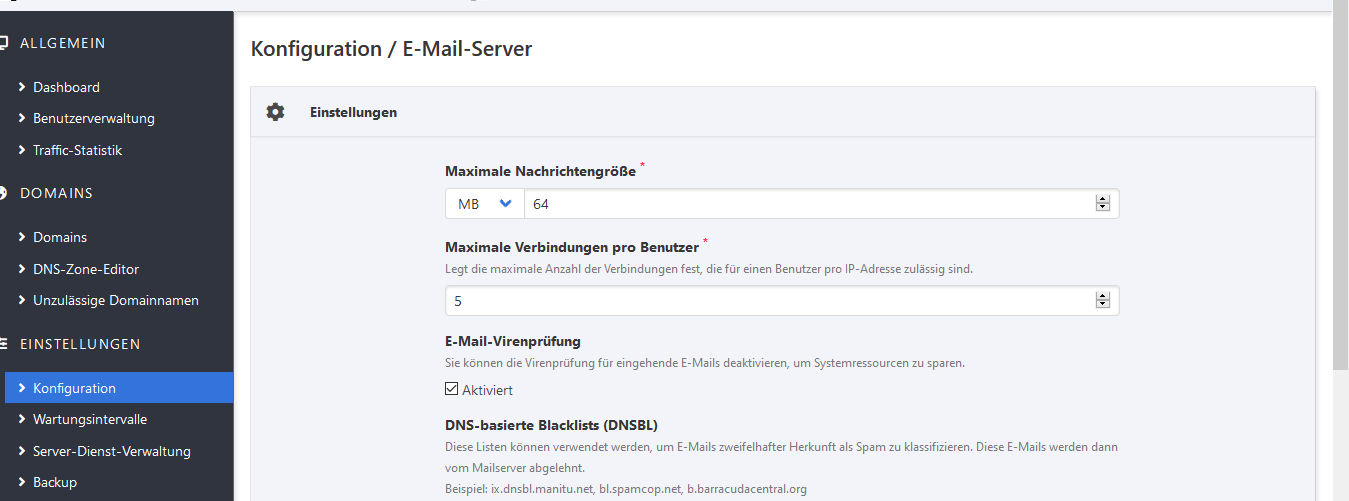Disable the E-Mail-Virenprüfung Aktiviert checkbox

click(452, 390)
